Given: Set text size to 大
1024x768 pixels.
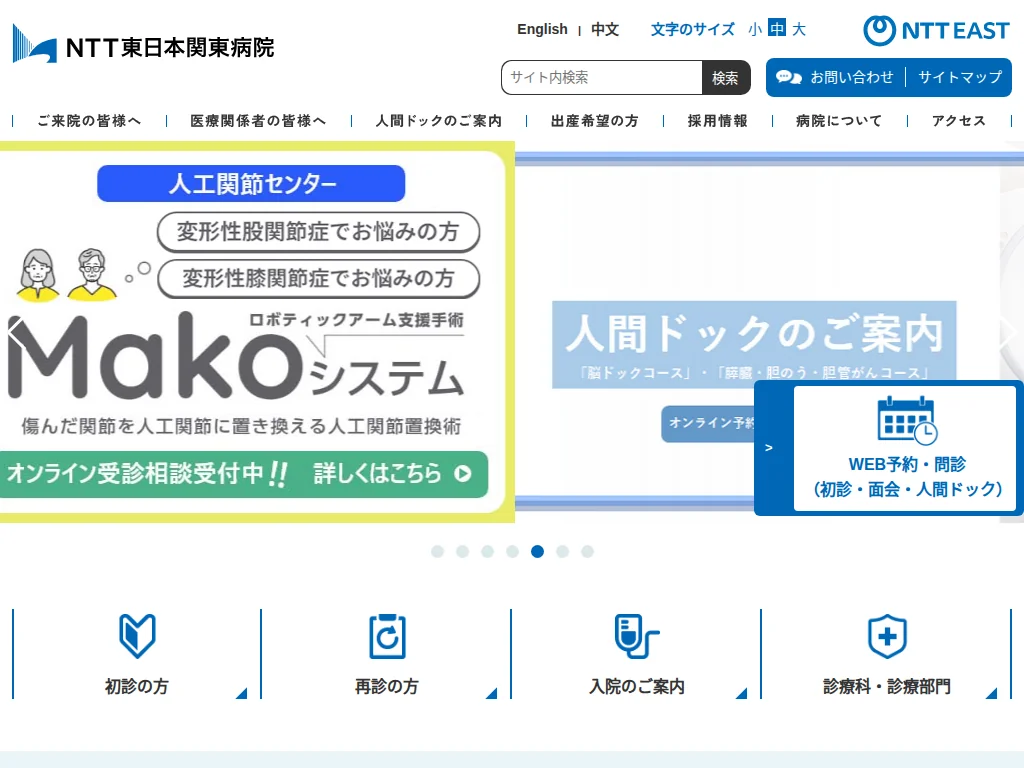Looking at the screenshot, I should coord(799,29).
